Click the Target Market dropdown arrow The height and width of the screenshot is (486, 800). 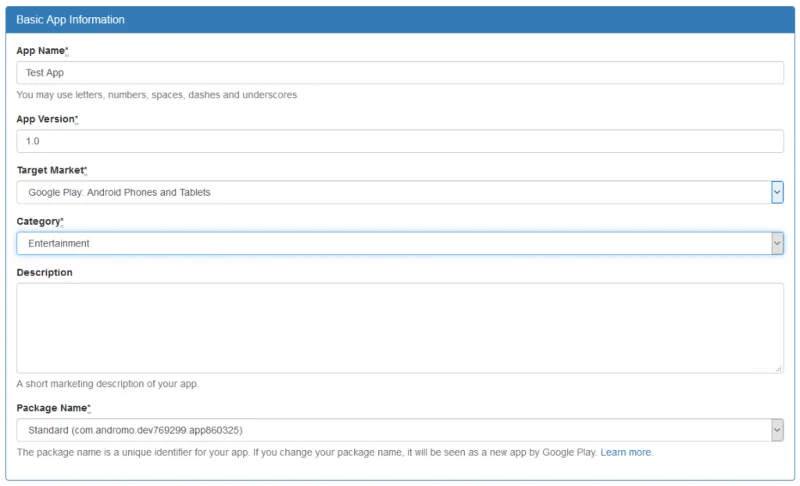[x=777, y=192]
